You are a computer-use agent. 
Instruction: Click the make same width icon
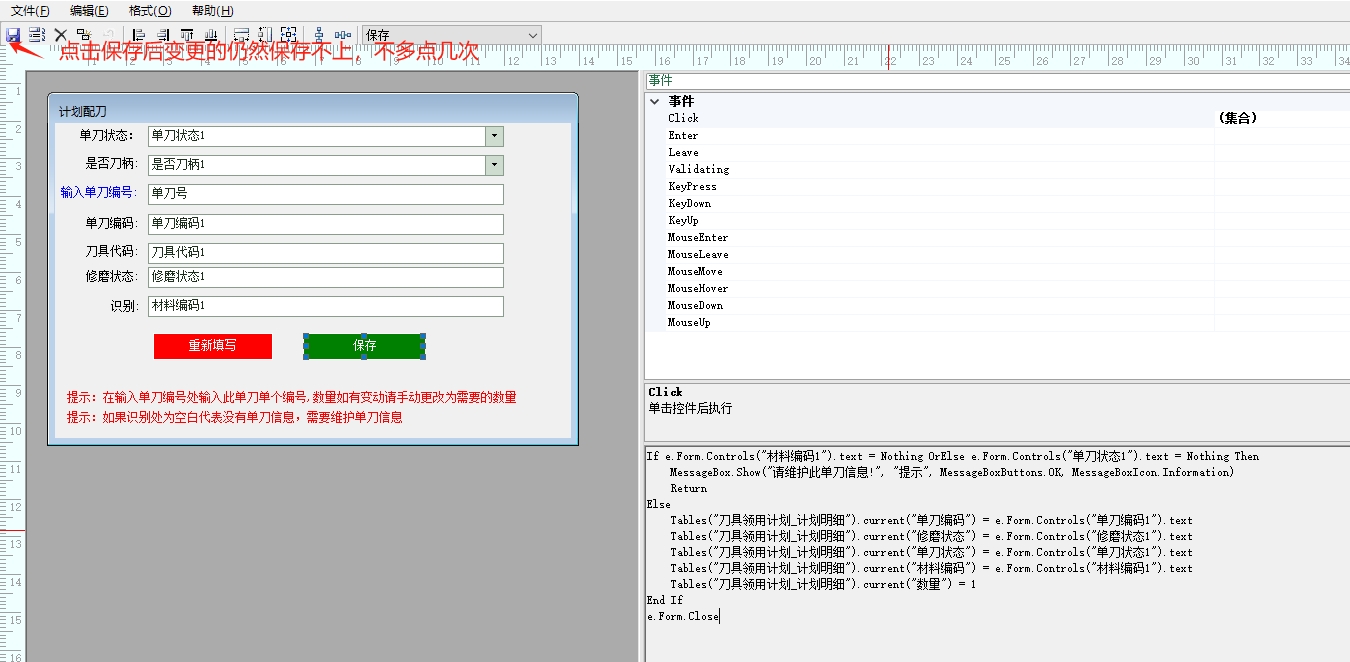click(241, 35)
